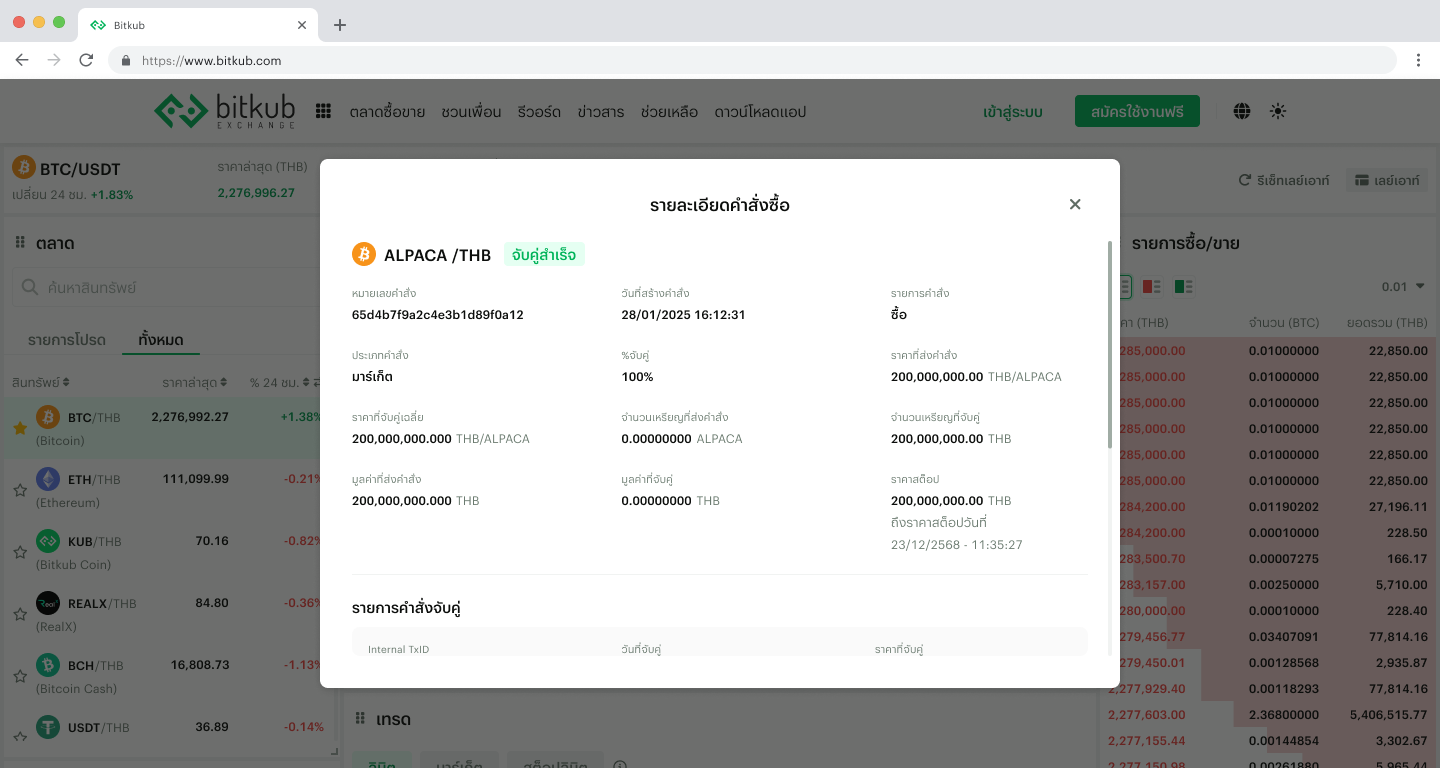Screen dimensions: 1440x768
Task: Open the 0.01 price grouping dropdown
Action: click(x=1403, y=287)
